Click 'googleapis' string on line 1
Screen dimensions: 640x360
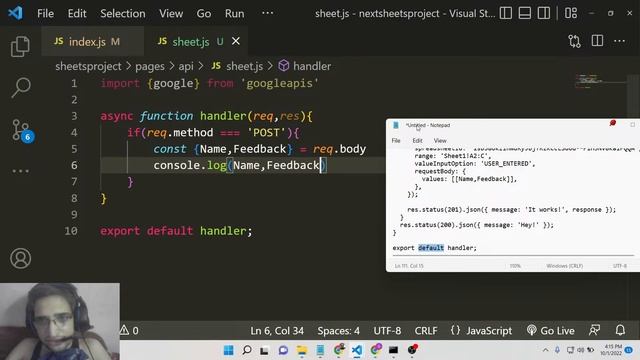coord(280,84)
